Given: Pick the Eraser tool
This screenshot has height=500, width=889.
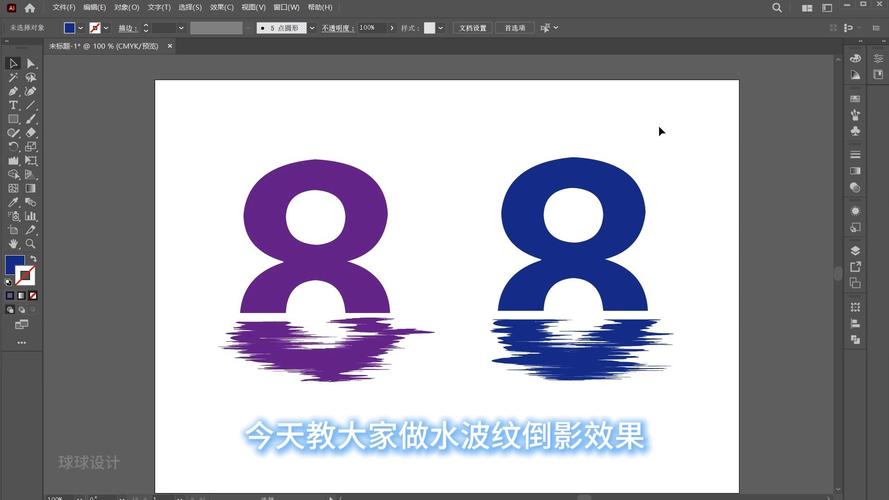Looking at the screenshot, I should [31, 133].
